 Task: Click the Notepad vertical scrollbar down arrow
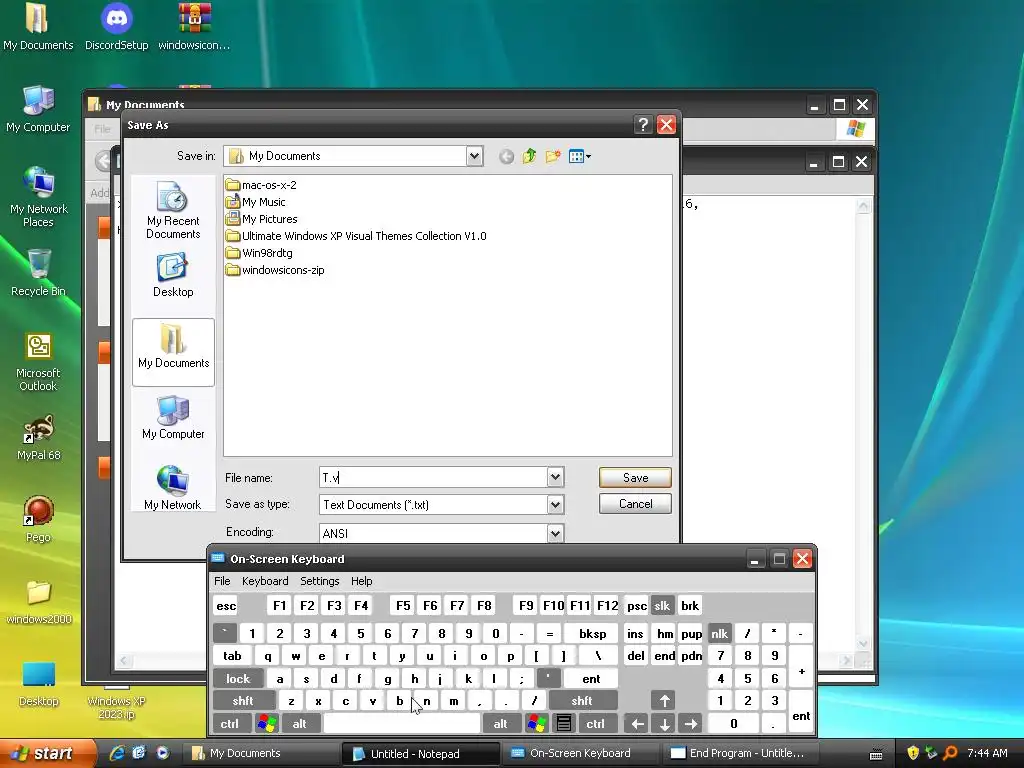863,643
